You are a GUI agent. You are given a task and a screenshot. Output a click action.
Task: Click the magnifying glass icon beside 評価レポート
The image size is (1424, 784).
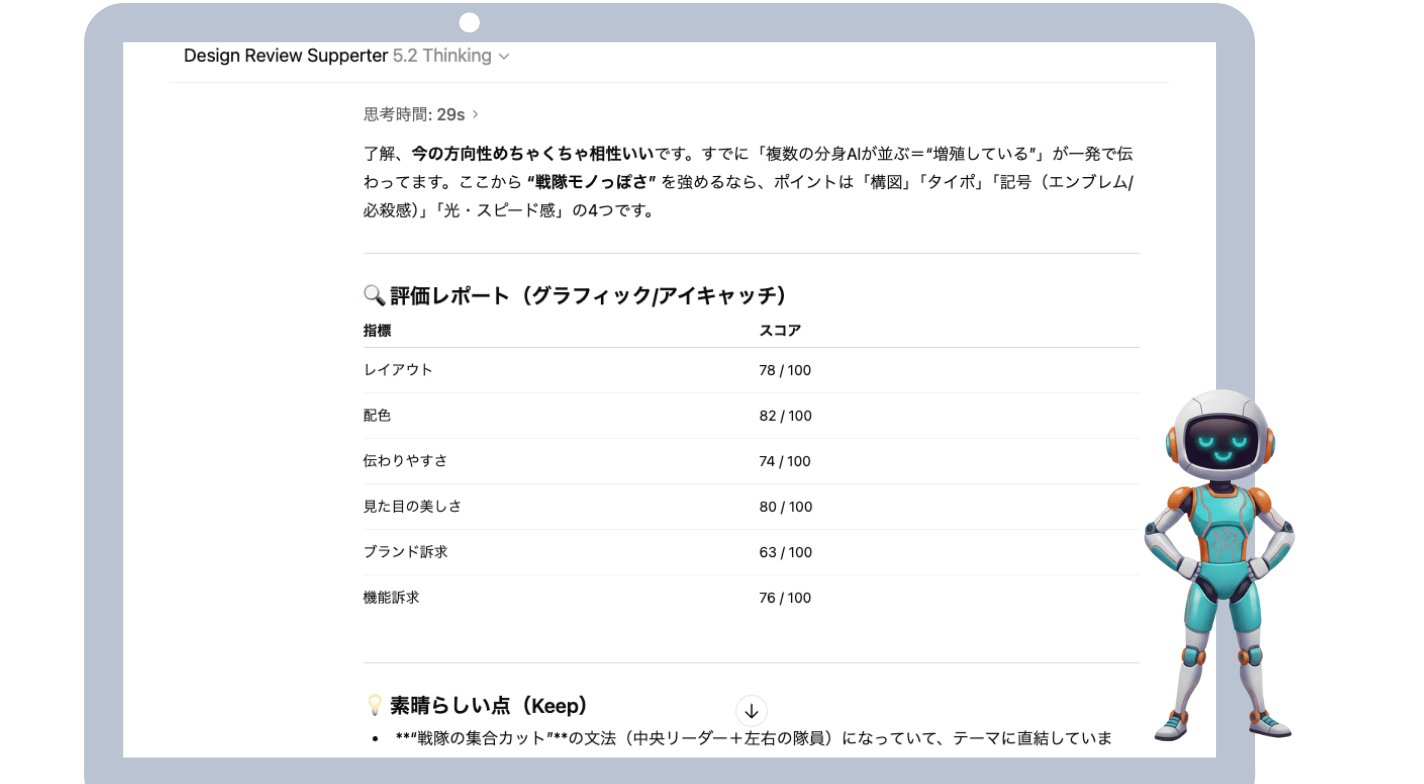[374, 295]
